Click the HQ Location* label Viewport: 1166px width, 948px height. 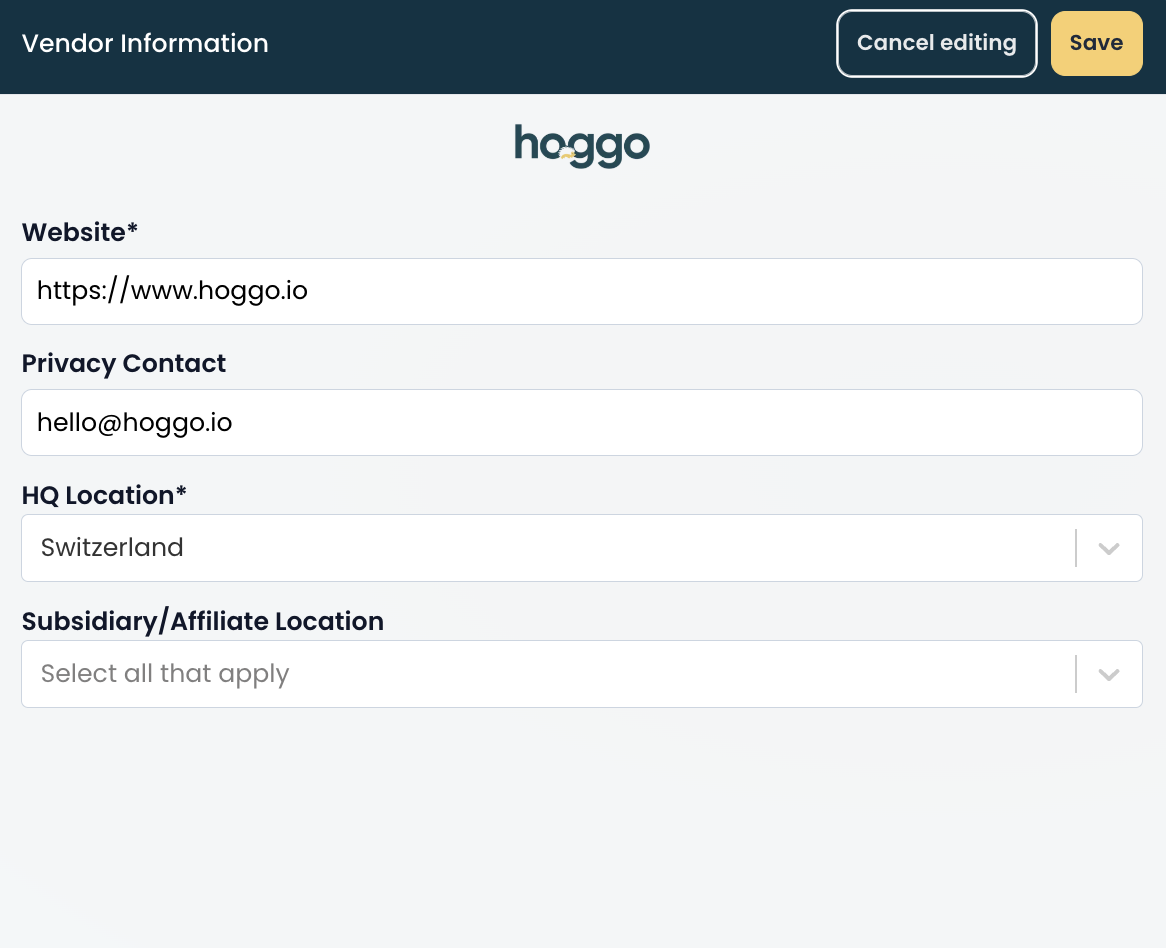click(x=103, y=495)
